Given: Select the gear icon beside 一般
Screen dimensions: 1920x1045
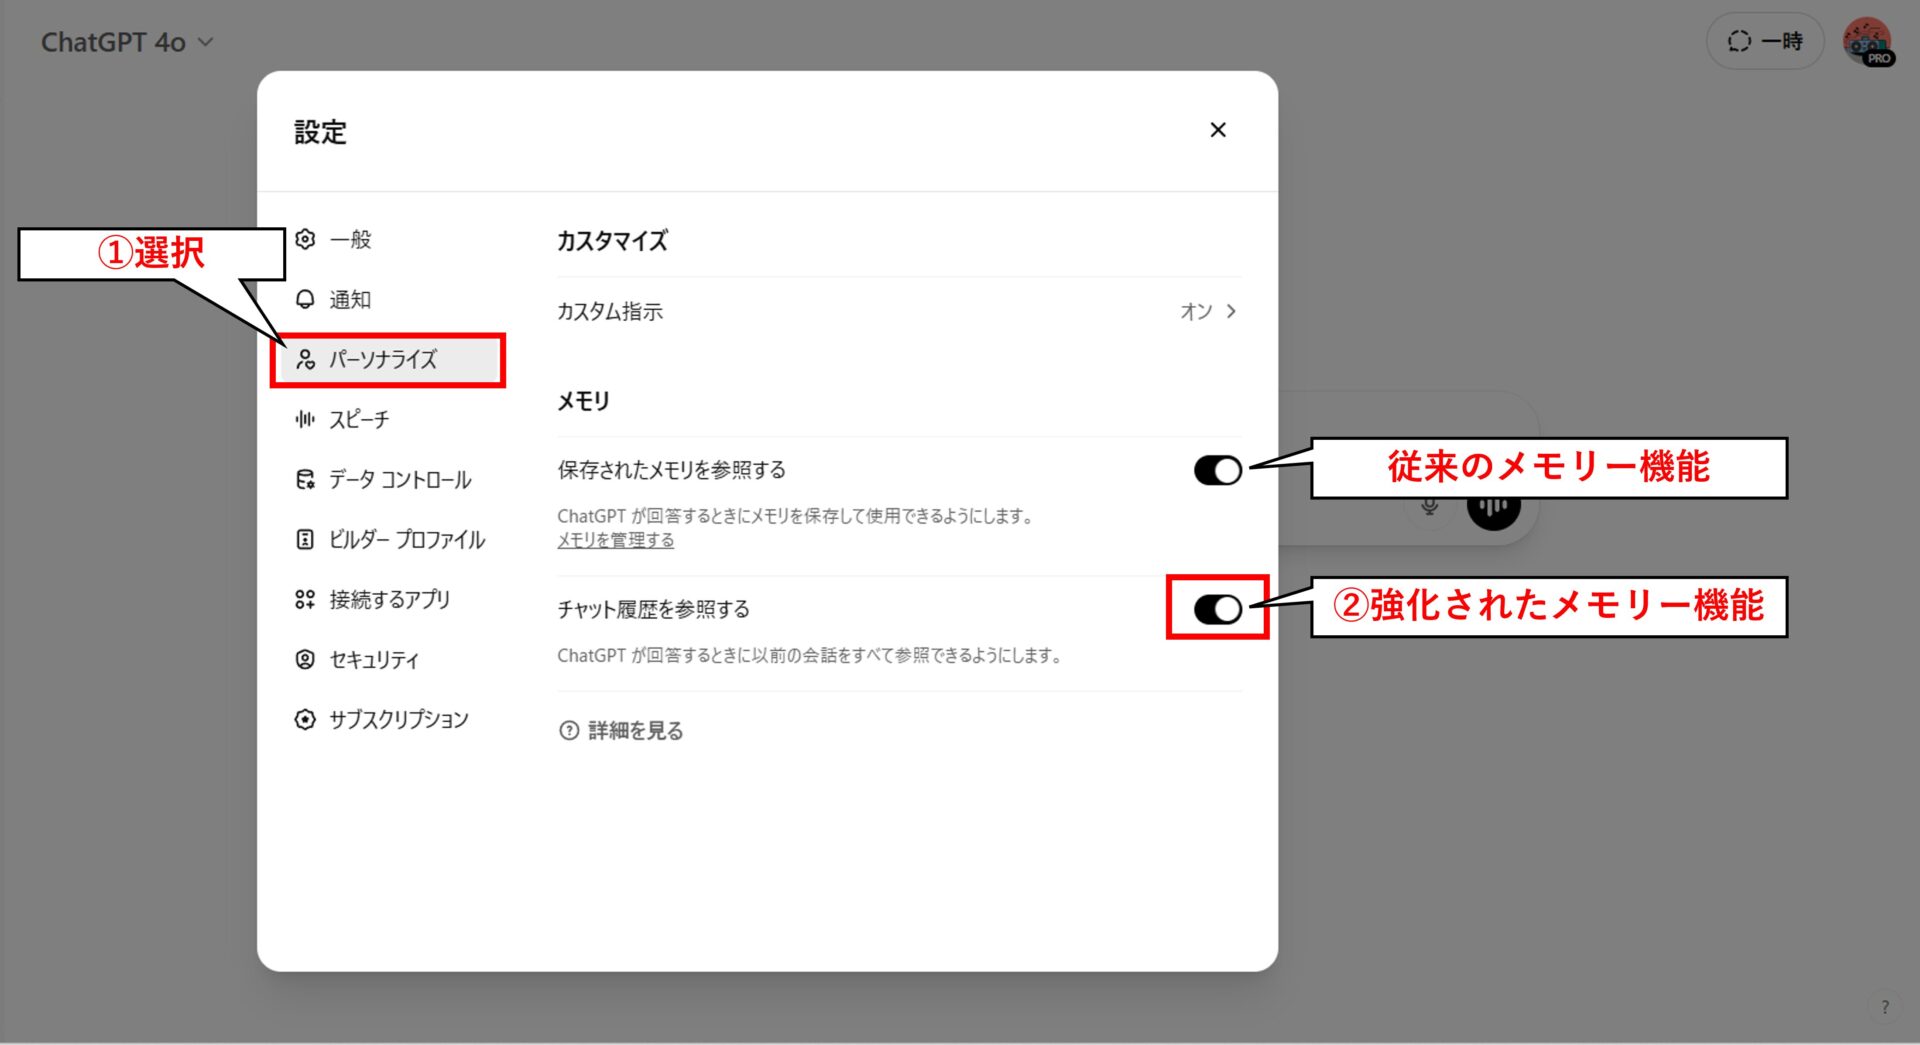Looking at the screenshot, I should (305, 240).
